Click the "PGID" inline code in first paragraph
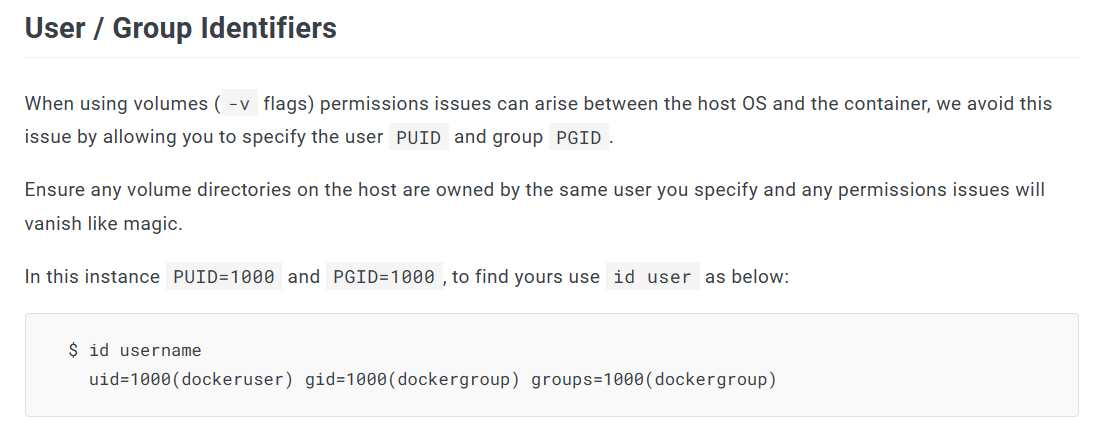The height and width of the screenshot is (434, 1102). 578,138
